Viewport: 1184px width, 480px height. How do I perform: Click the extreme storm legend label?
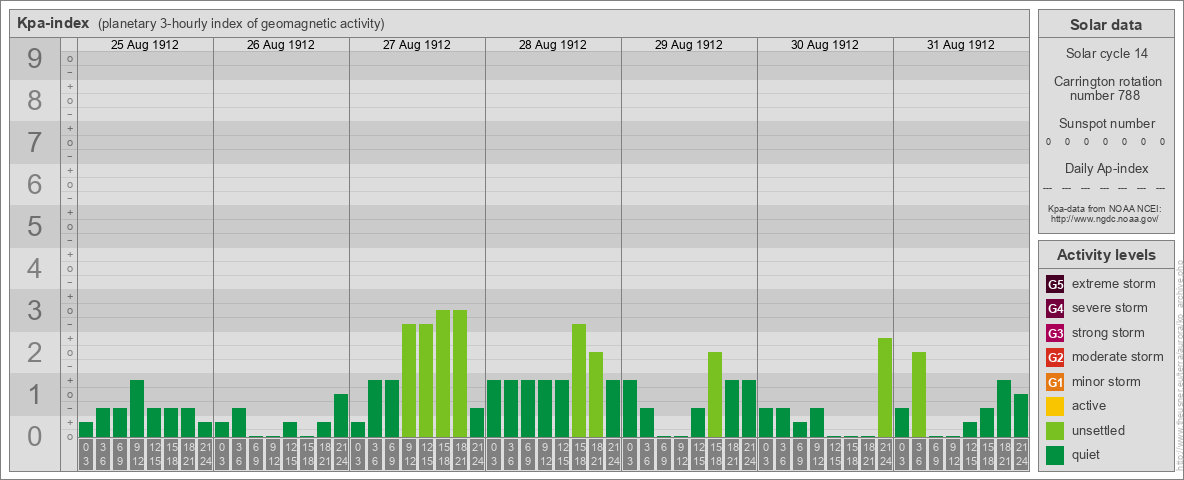pos(1114,285)
